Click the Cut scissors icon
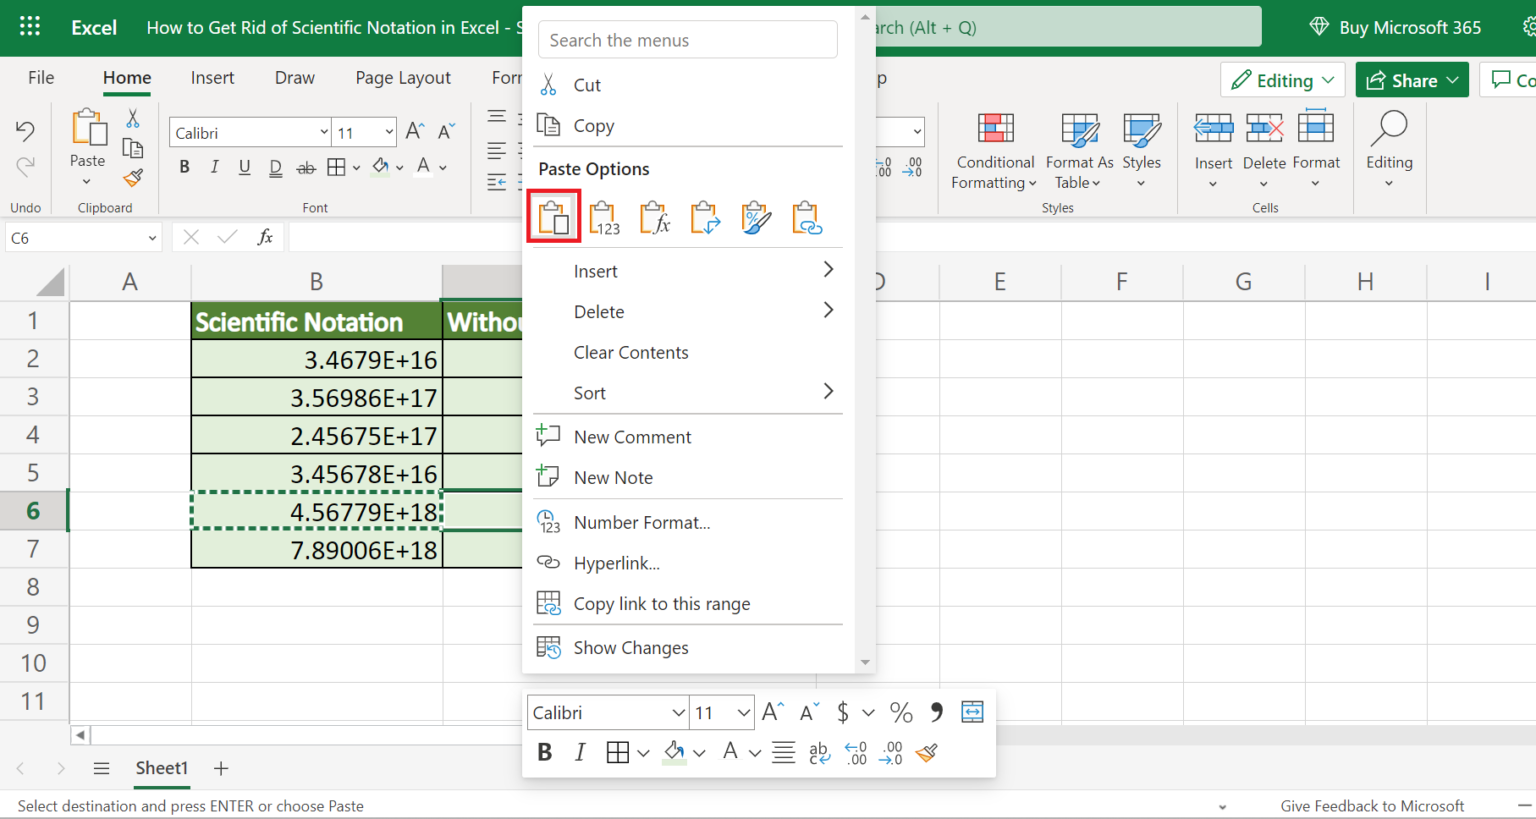This screenshot has height=819, width=1536. (x=548, y=84)
